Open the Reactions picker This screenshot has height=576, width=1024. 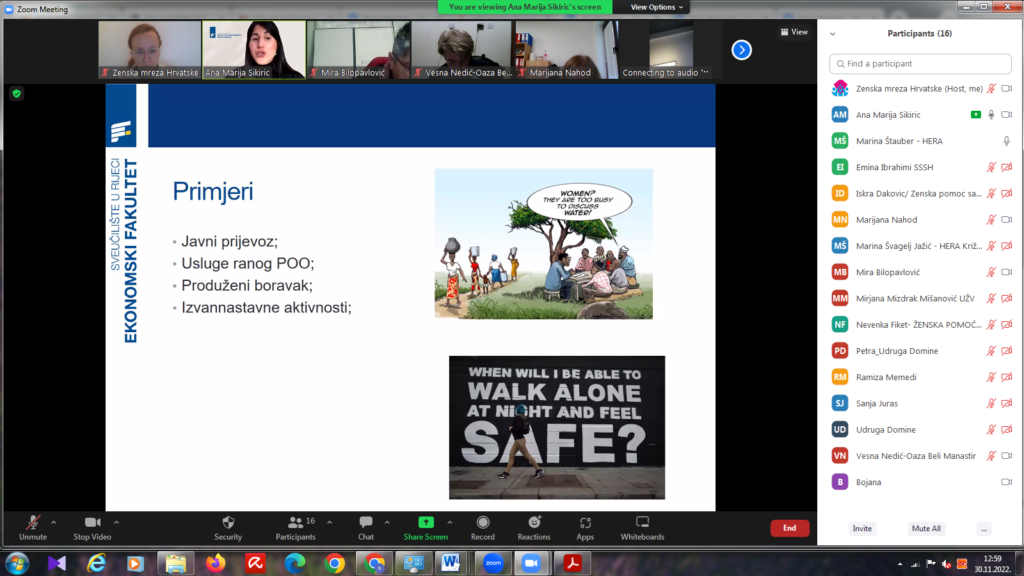(x=534, y=528)
